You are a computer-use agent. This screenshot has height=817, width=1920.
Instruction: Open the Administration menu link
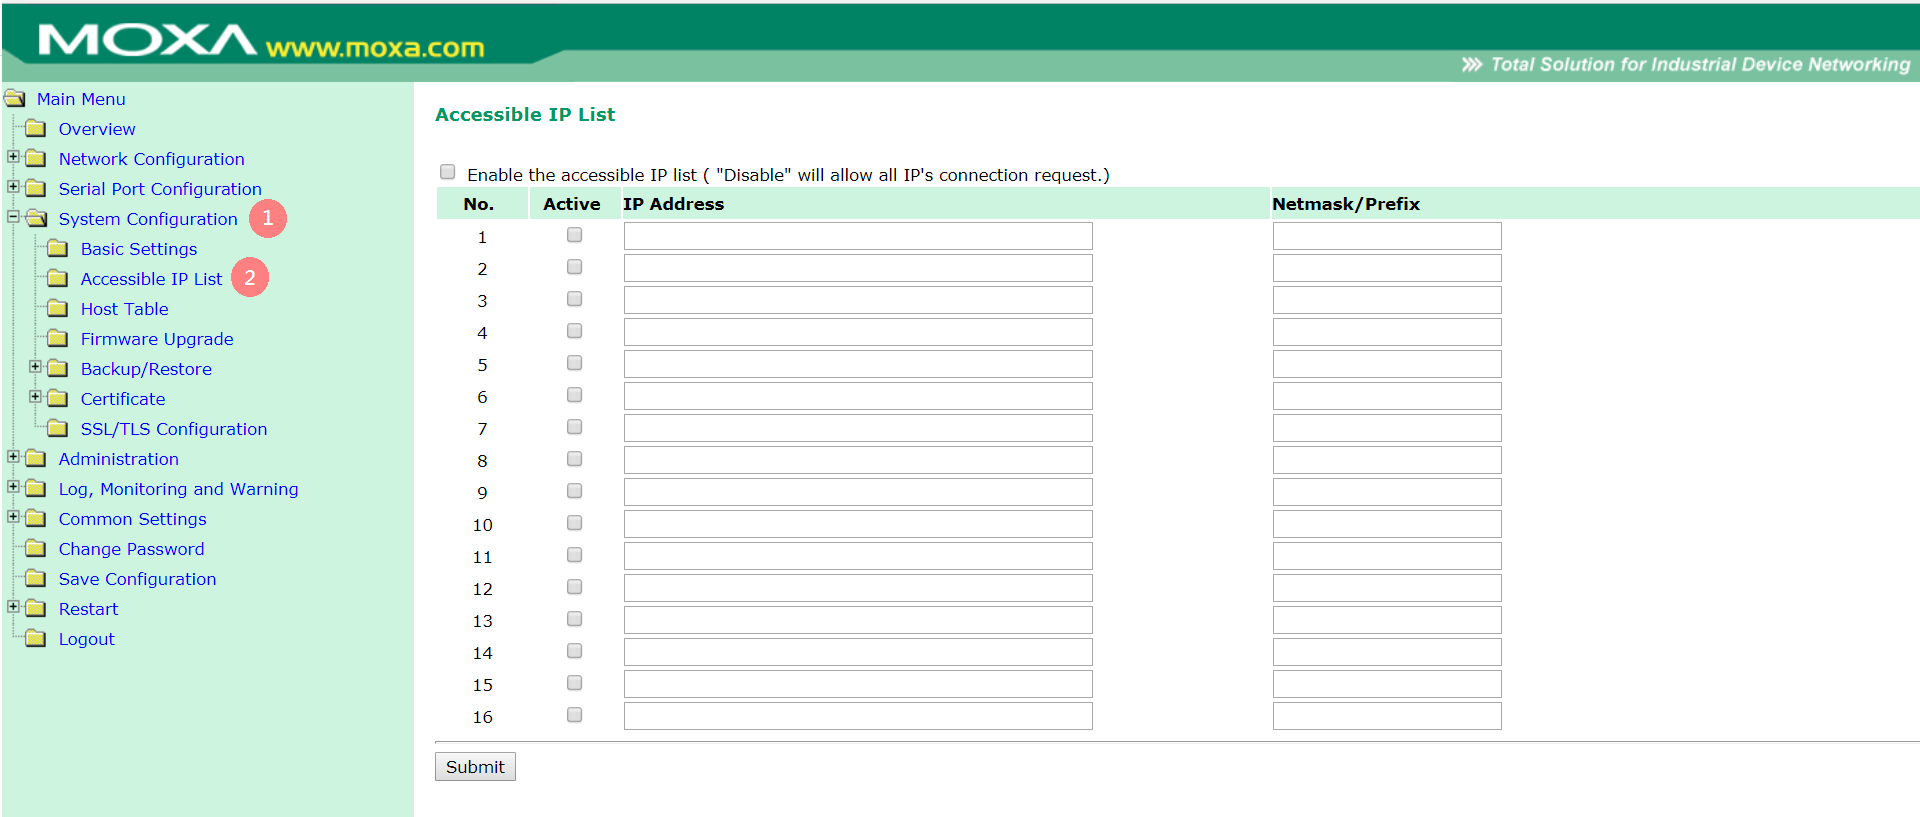(x=119, y=459)
